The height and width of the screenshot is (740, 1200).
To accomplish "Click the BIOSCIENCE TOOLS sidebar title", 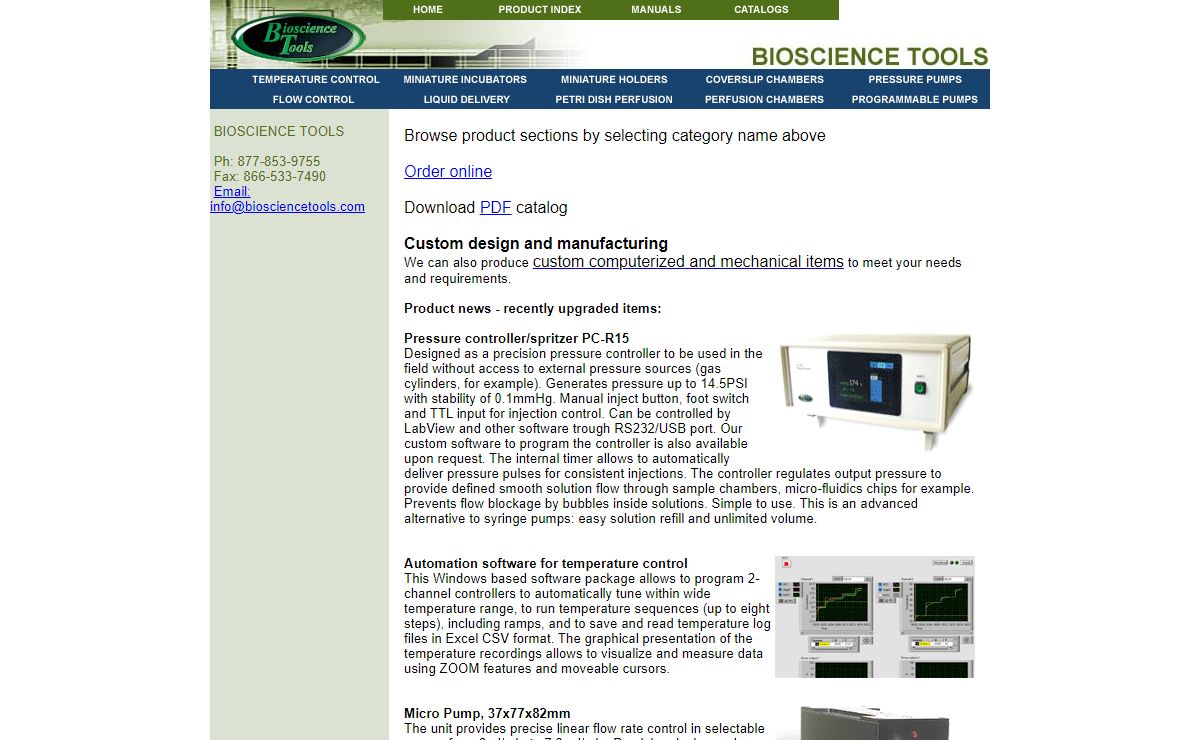I will tap(279, 131).
